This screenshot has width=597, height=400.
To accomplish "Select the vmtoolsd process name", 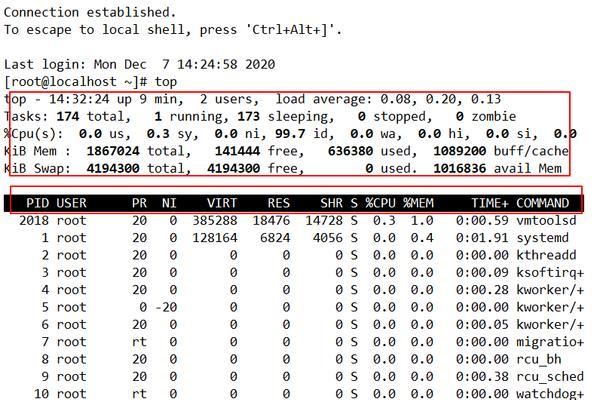I will [546, 221].
